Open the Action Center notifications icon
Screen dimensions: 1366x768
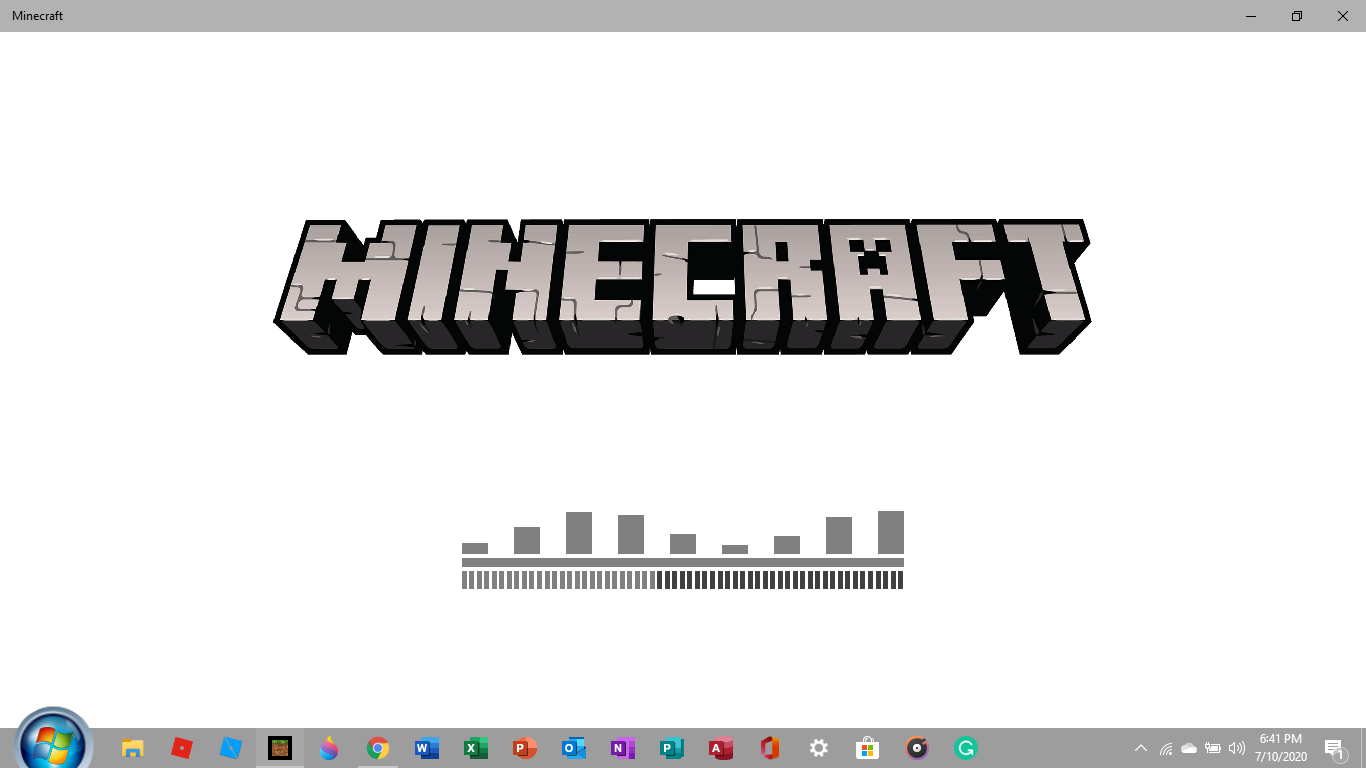(1334, 748)
